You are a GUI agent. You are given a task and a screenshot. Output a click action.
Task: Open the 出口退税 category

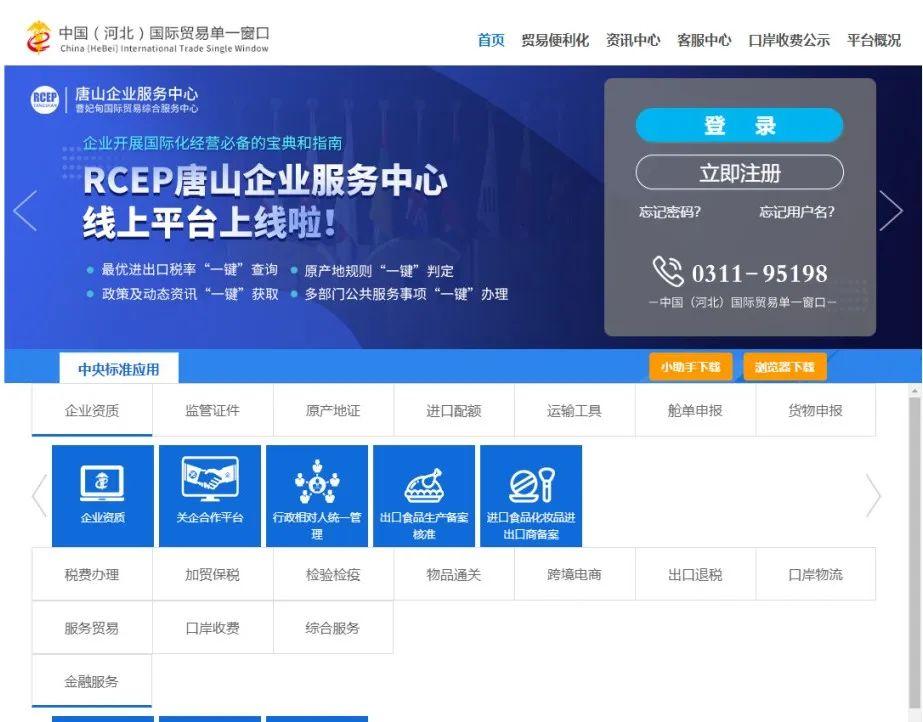click(695, 574)
